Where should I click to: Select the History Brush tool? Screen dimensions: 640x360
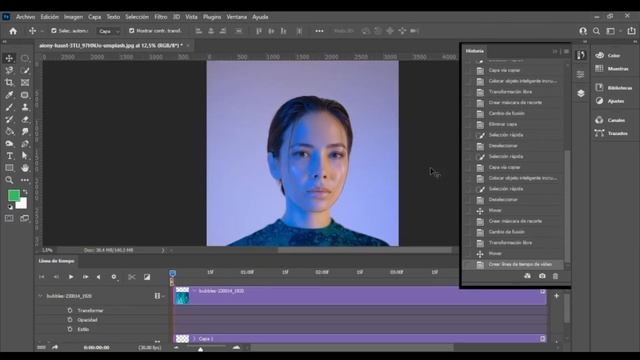coord(9,120)
